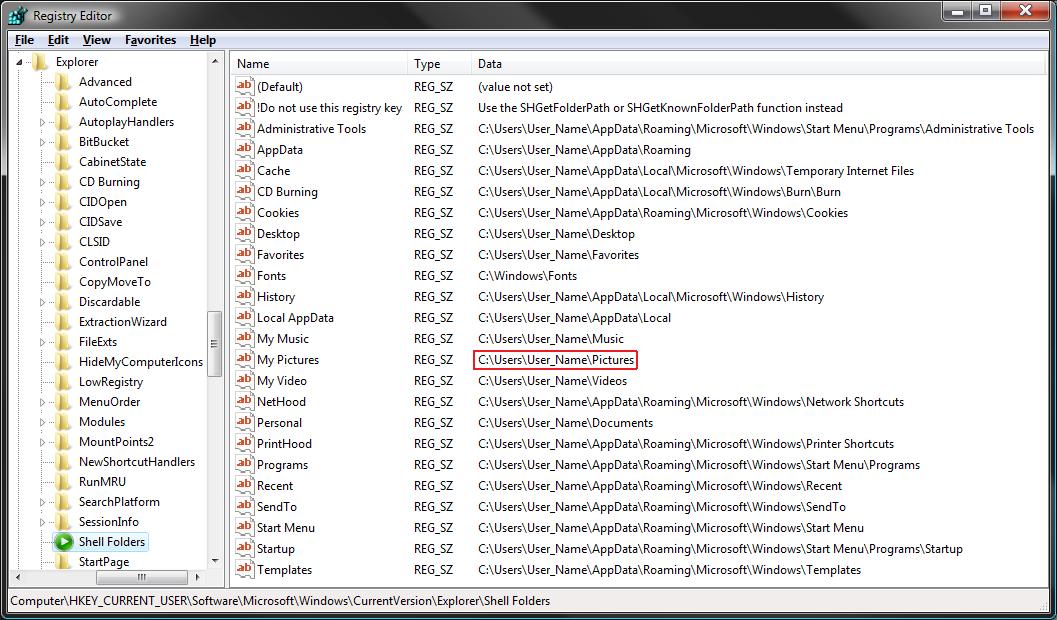
Task: Click the ab icon beside the Personal value
Action: pos(244,422)
